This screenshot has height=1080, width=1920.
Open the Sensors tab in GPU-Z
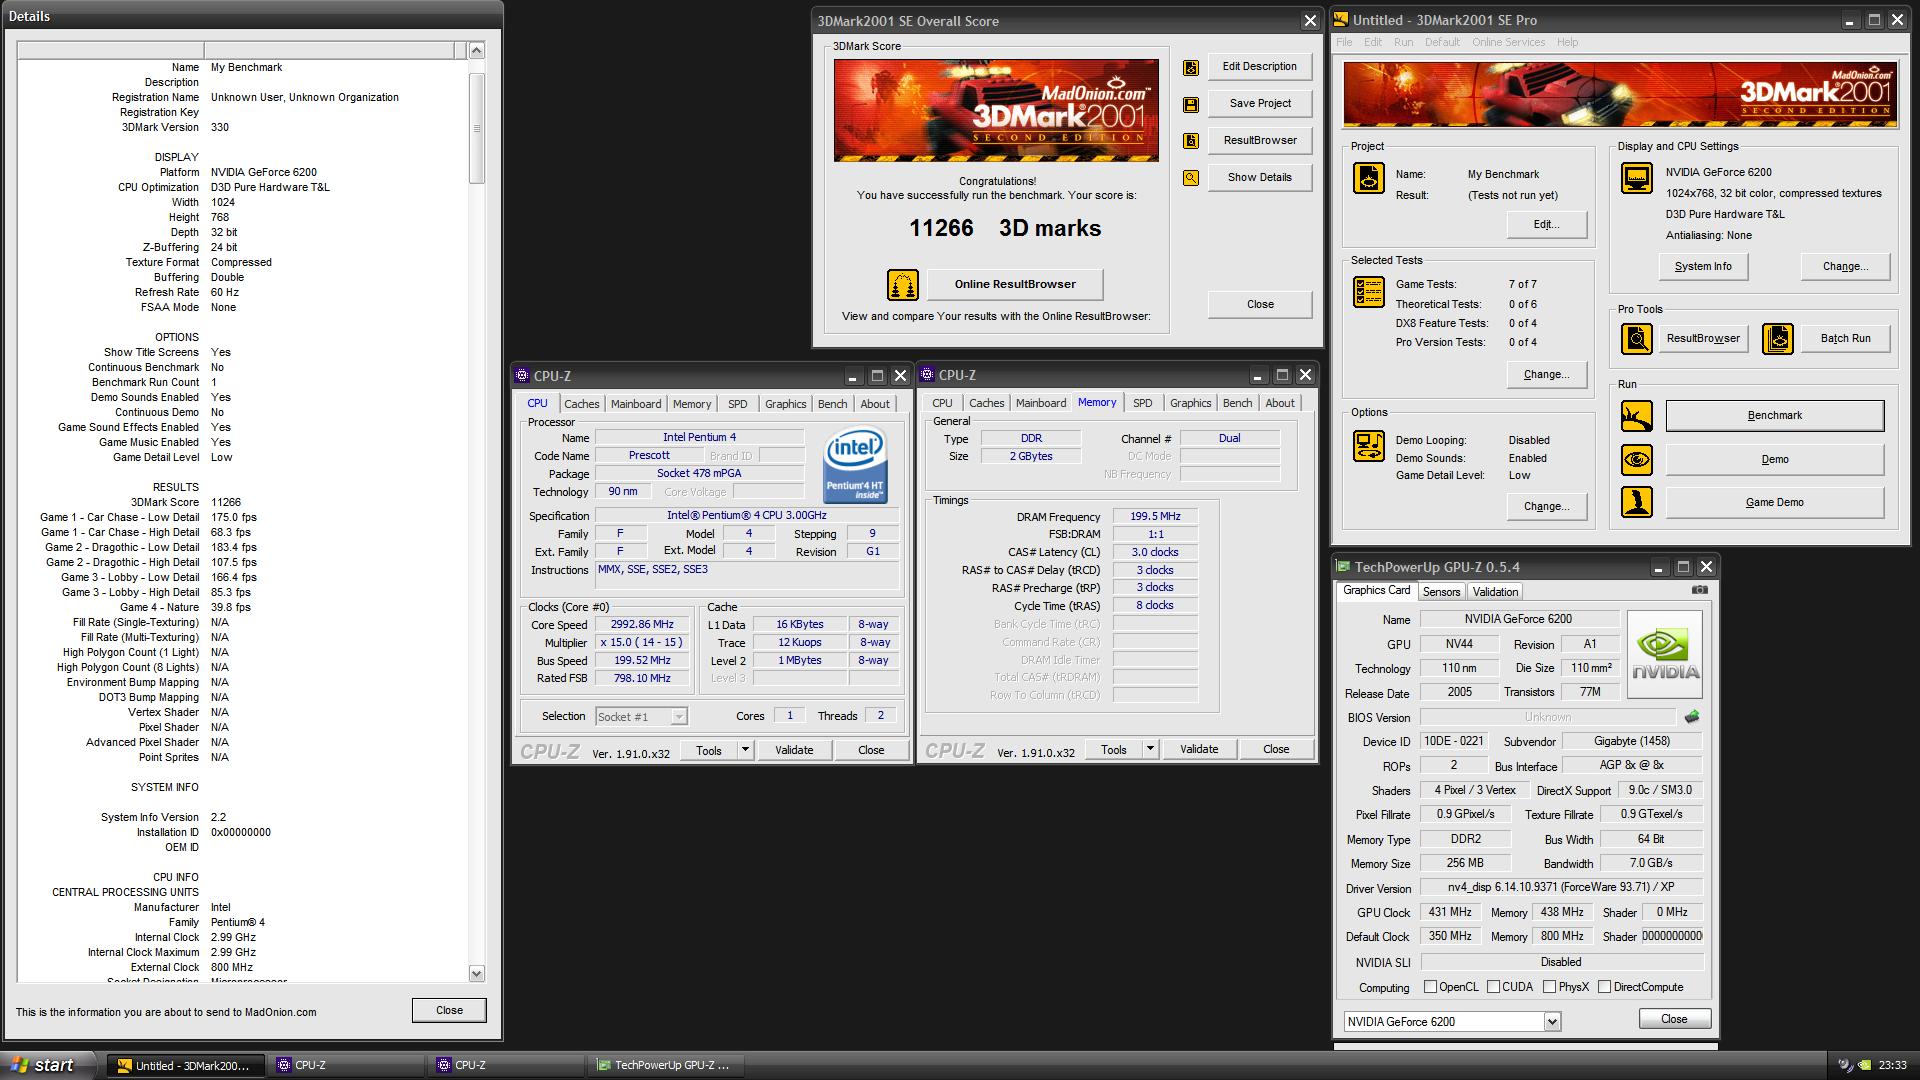(1441, 592)
